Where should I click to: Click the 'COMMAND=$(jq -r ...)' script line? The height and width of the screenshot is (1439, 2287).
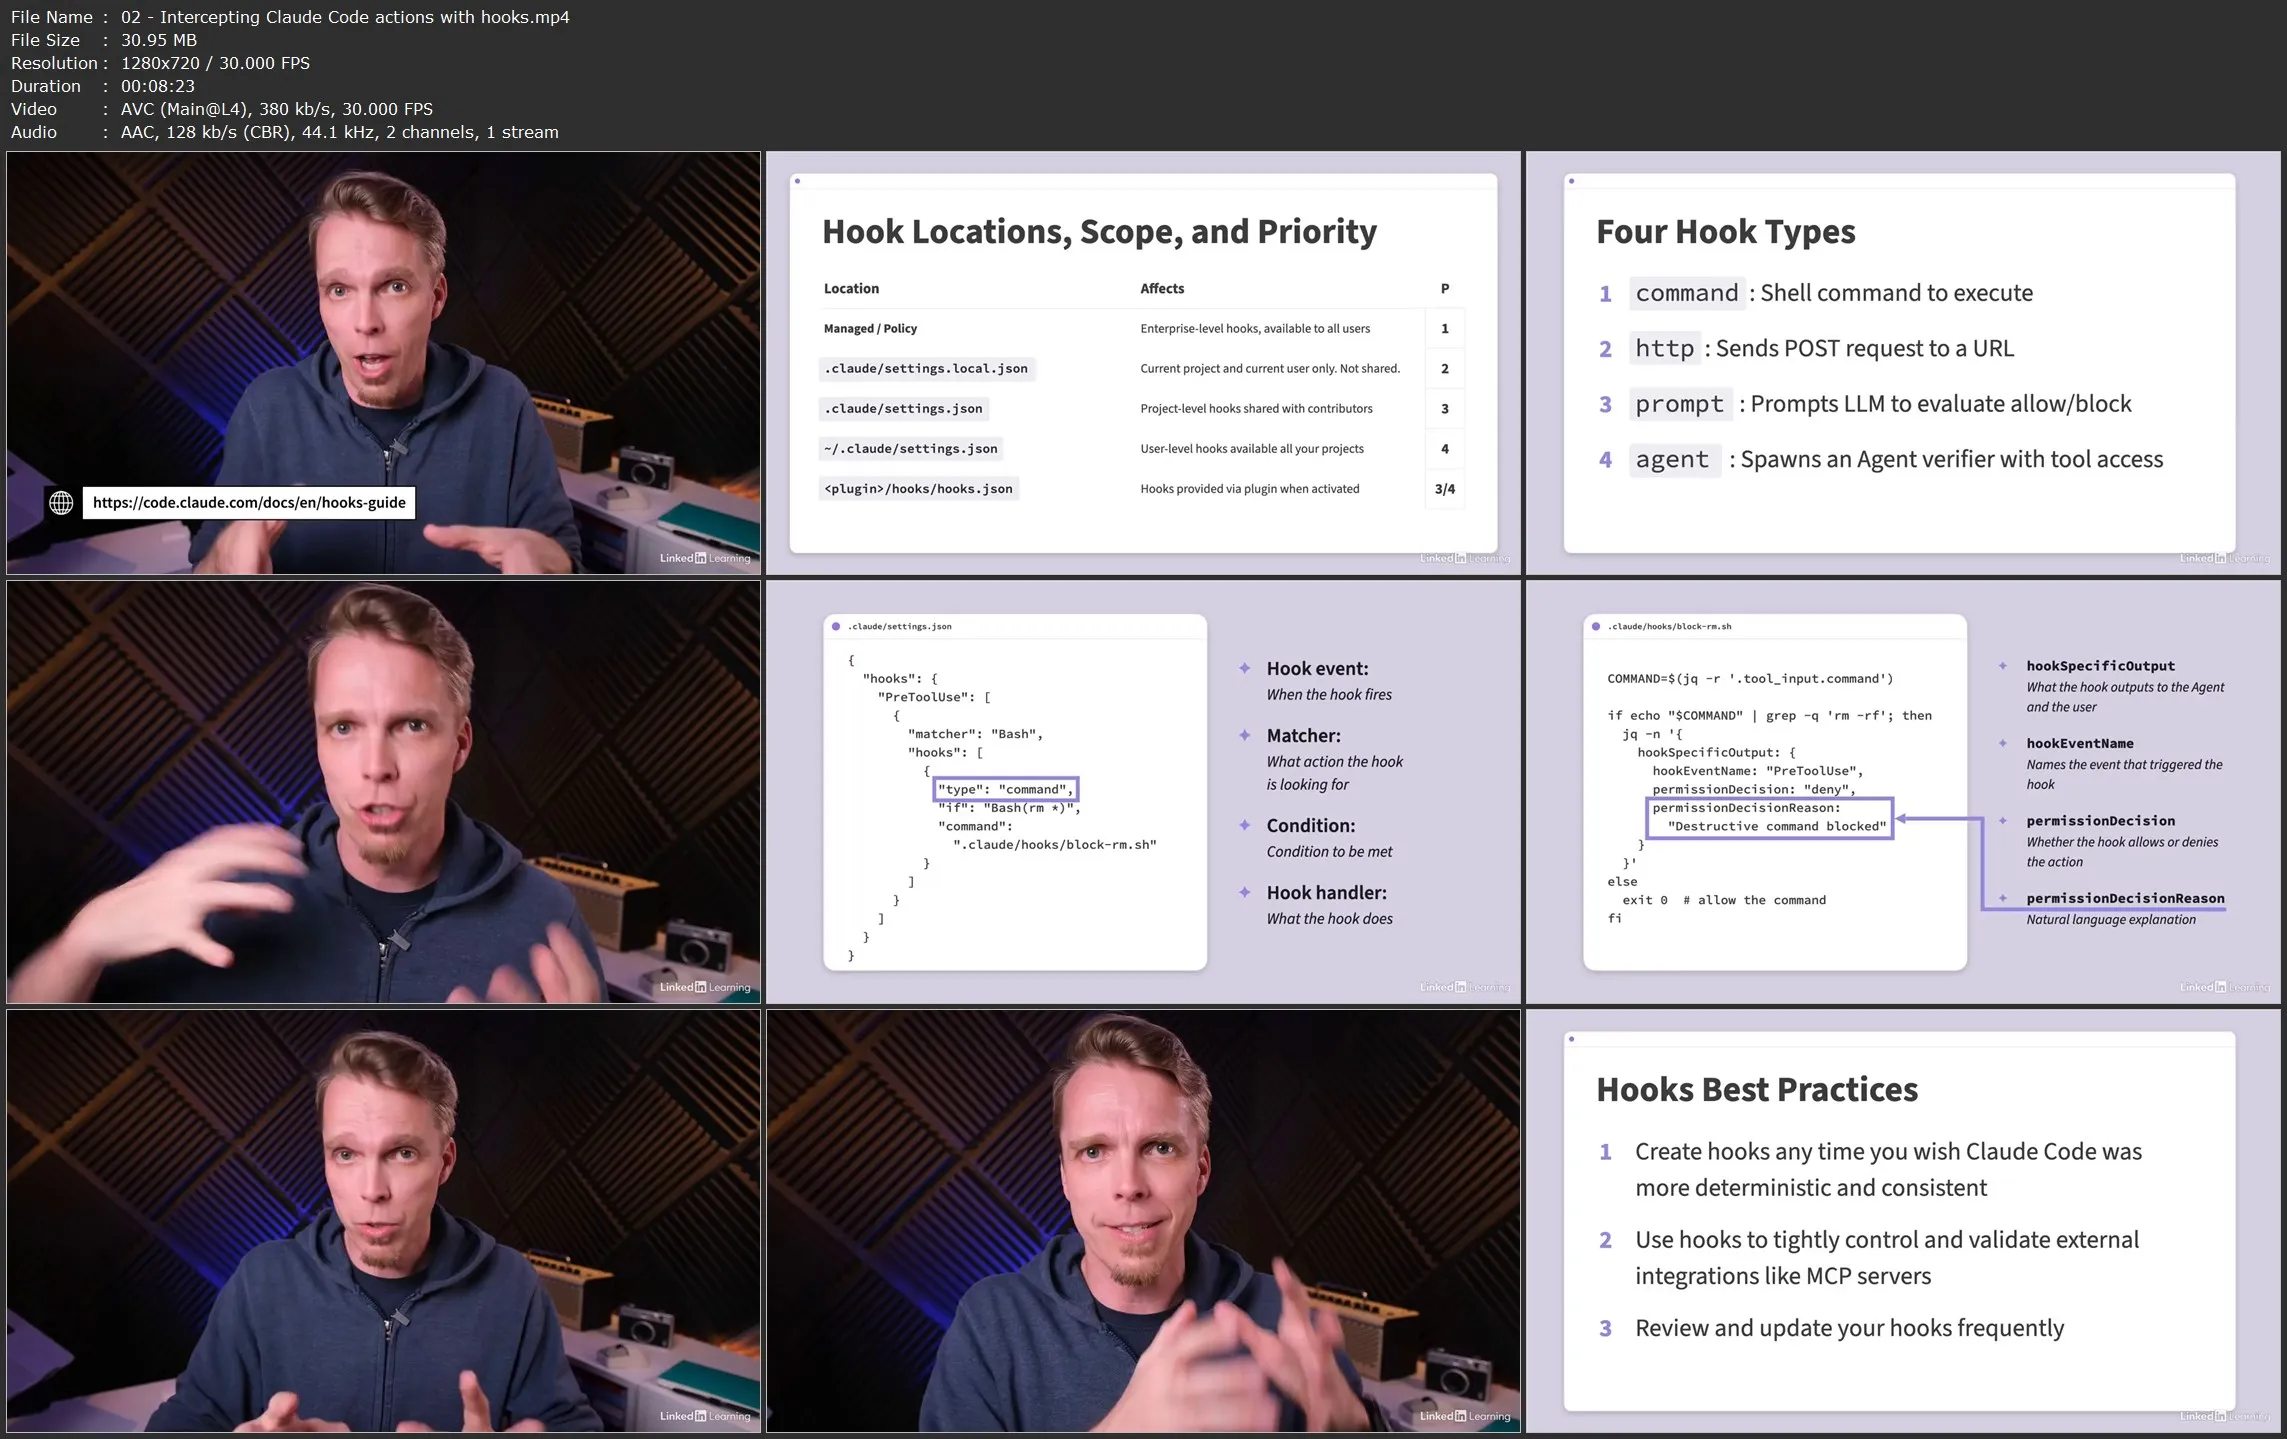[x=1750, y=679]
